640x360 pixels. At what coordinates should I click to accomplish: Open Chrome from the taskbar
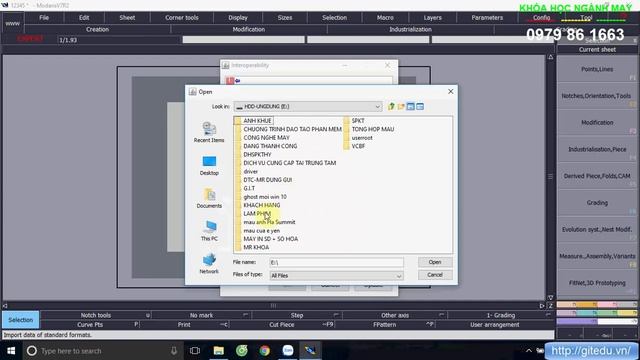[x=264, y=351]
